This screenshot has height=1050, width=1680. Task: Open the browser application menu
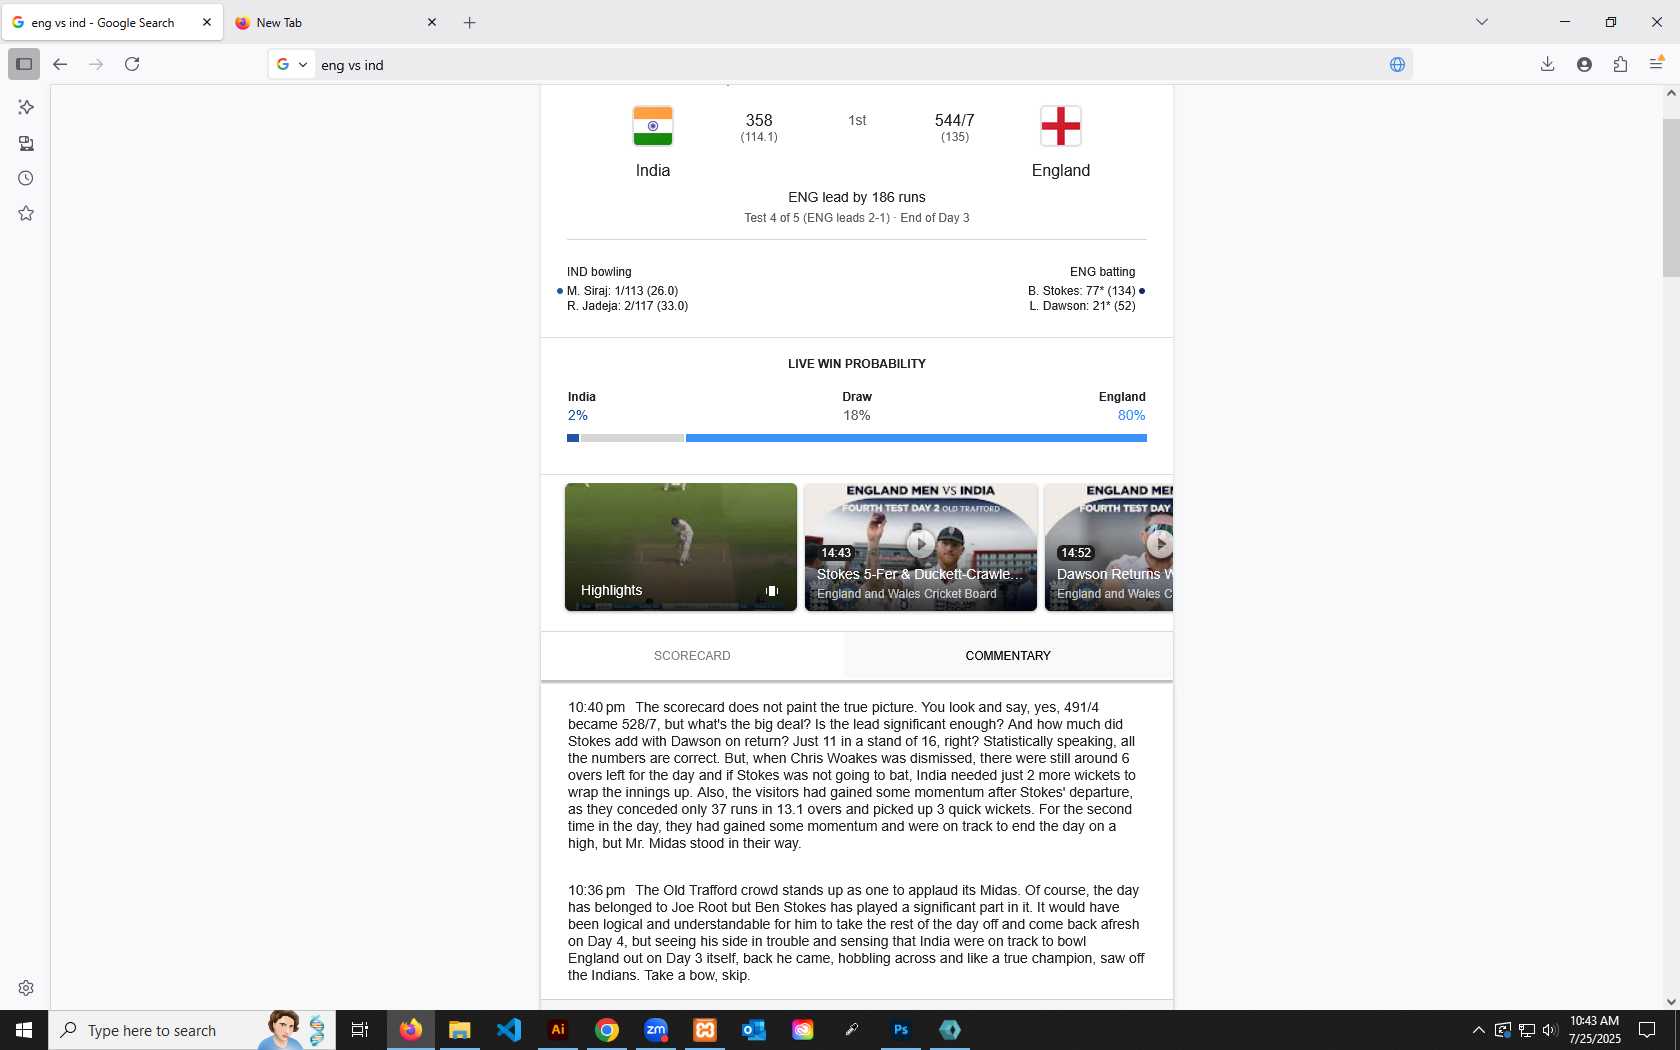tap(1656, 64)
